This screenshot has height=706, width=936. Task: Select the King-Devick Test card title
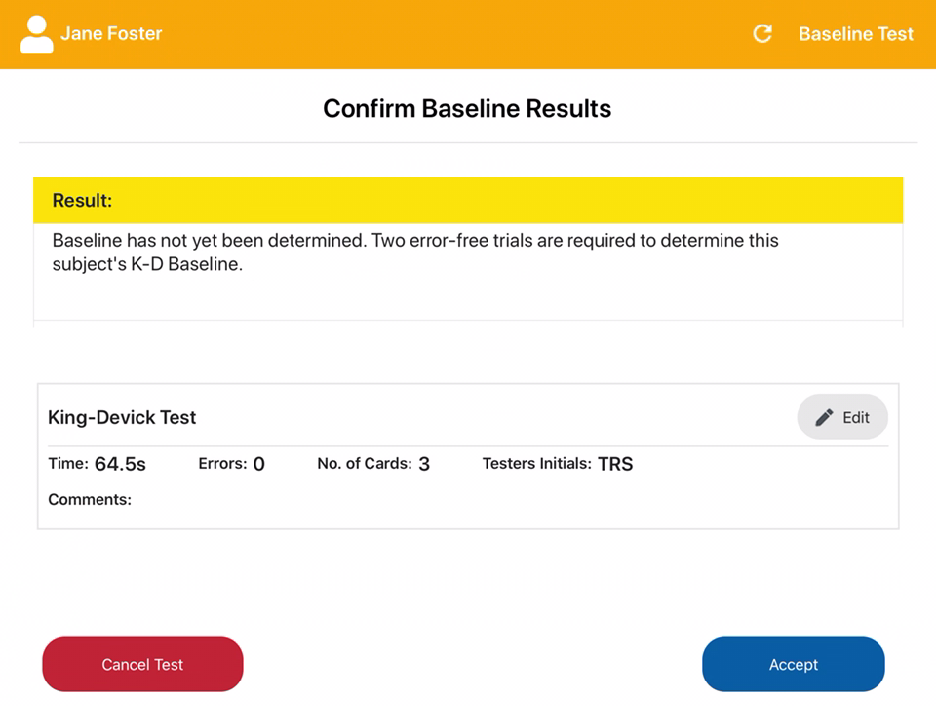122,417
